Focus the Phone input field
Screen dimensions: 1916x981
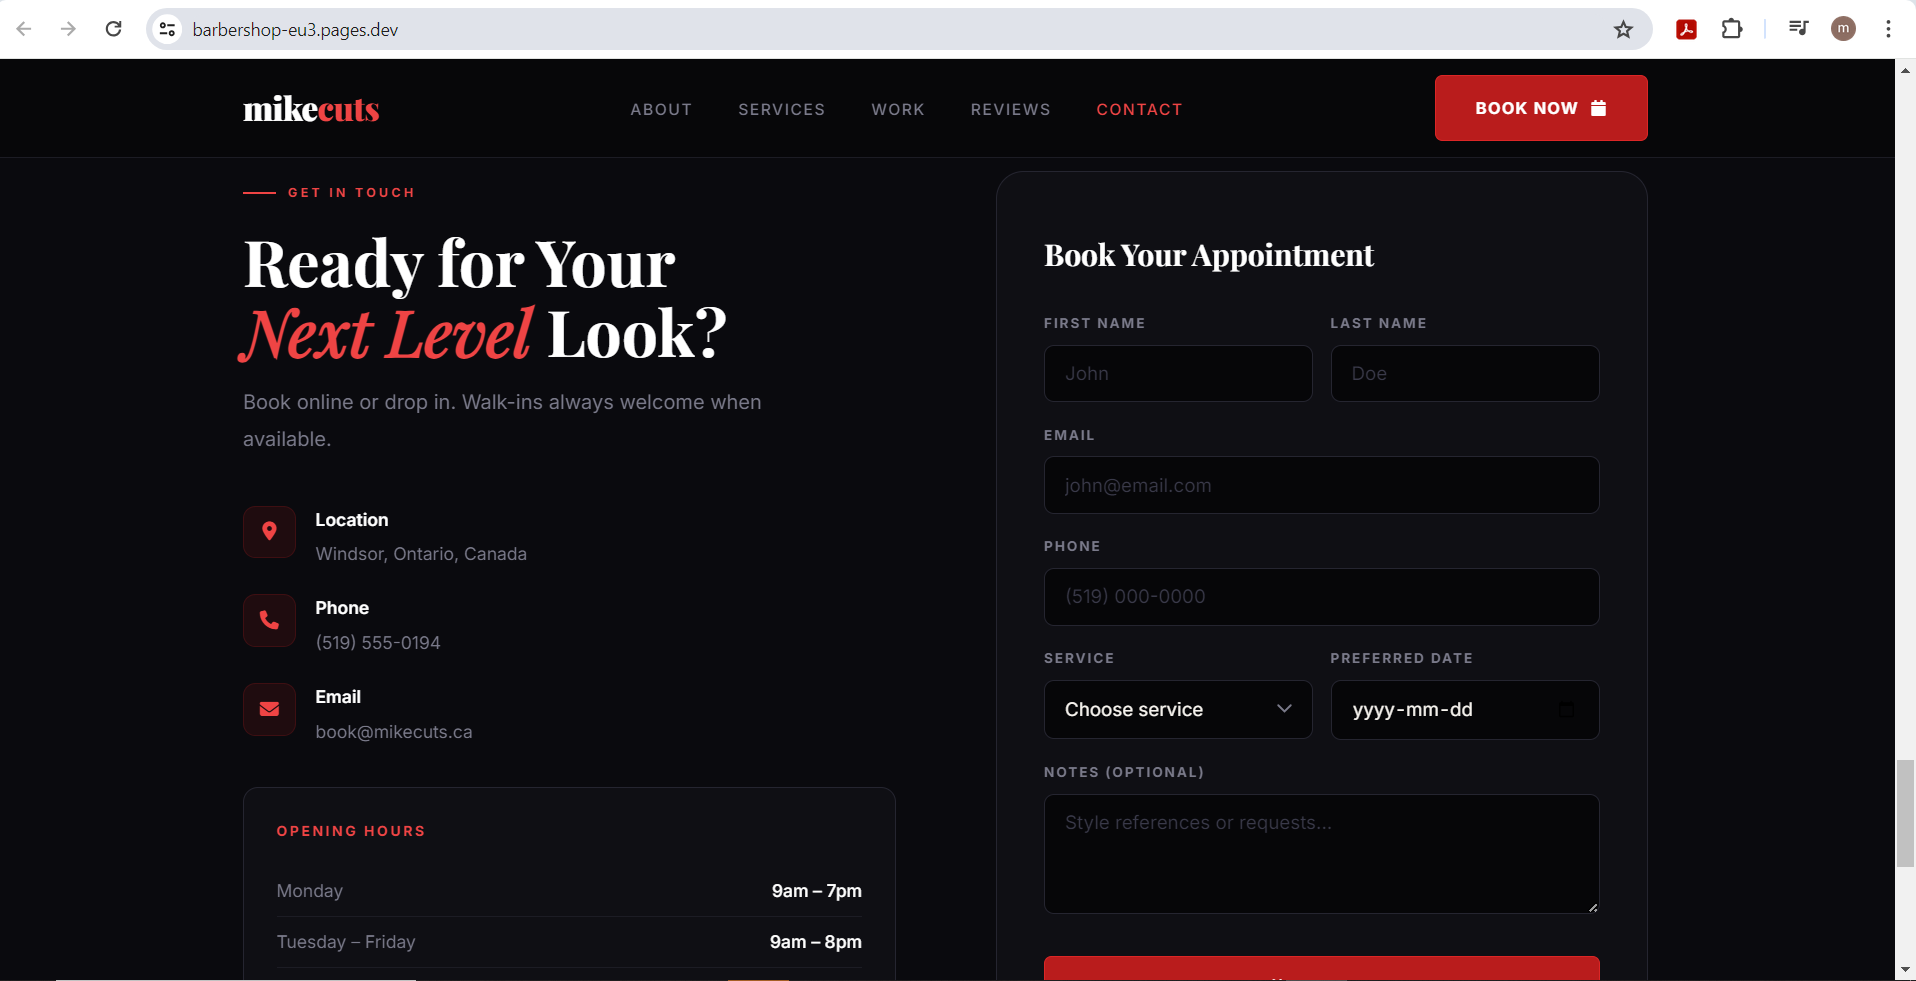point(1321,597)
